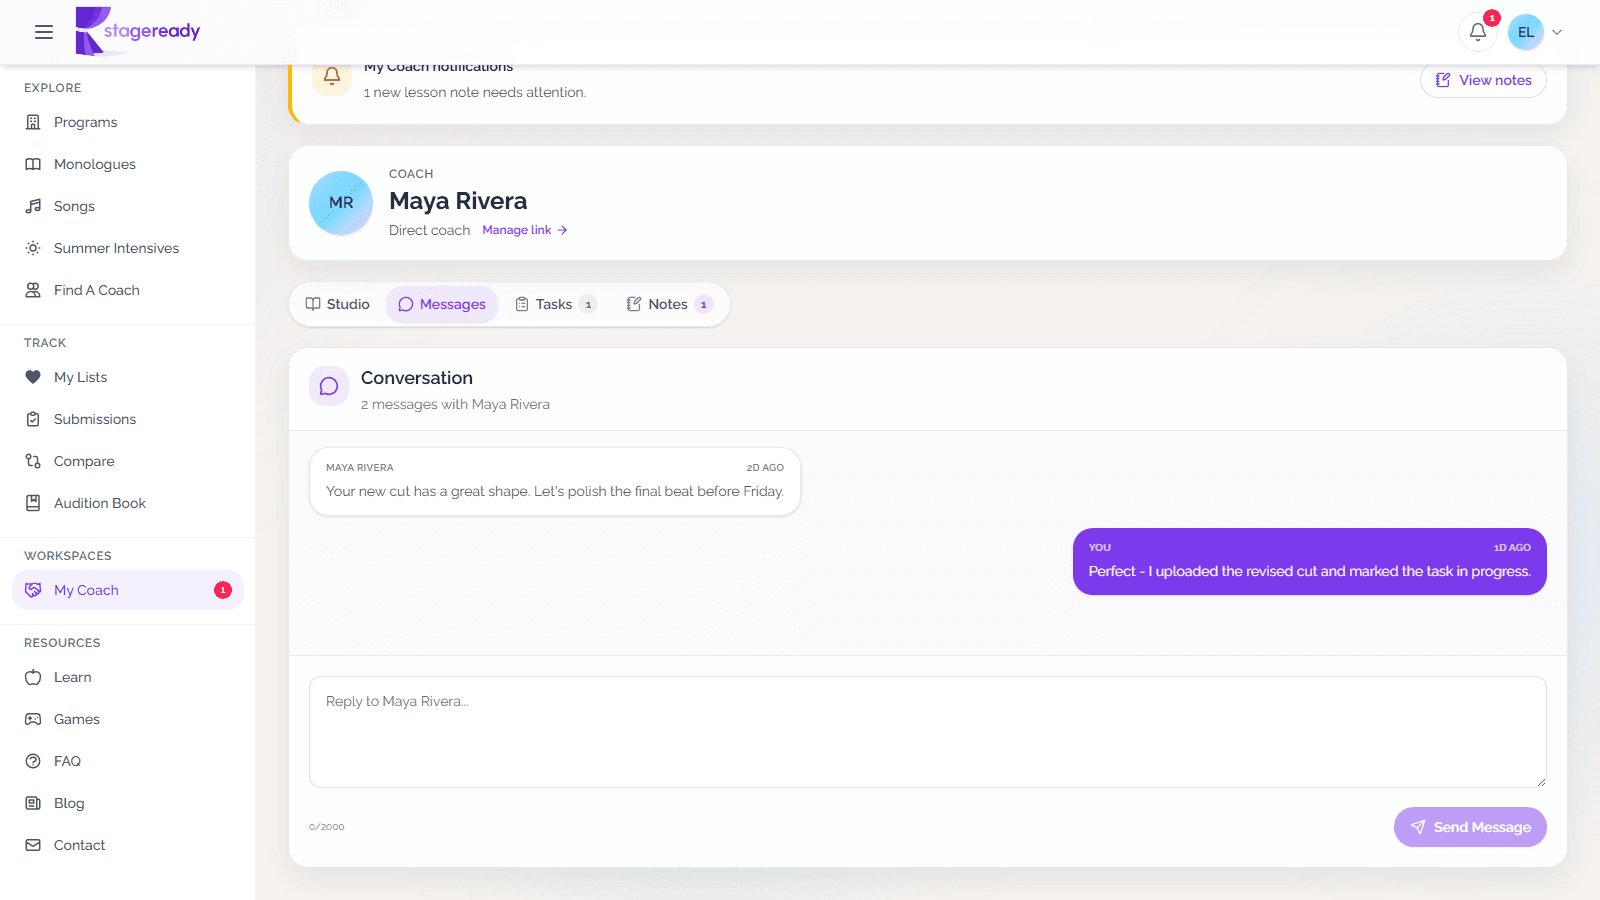Click the EL profile avatar
The width and height of the screenshot is (1600, 900).
point(1526,32)
